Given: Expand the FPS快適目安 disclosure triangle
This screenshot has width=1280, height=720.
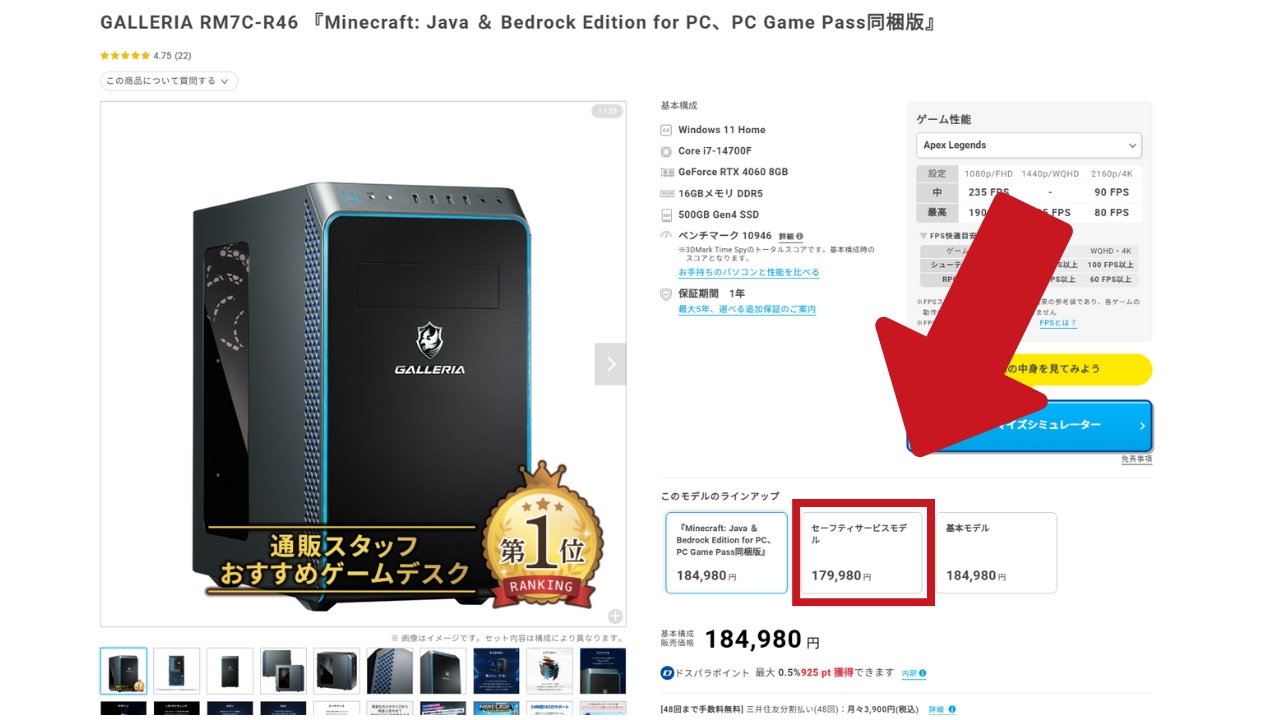Looking at the screenshot, I should [x=924, y=236].
